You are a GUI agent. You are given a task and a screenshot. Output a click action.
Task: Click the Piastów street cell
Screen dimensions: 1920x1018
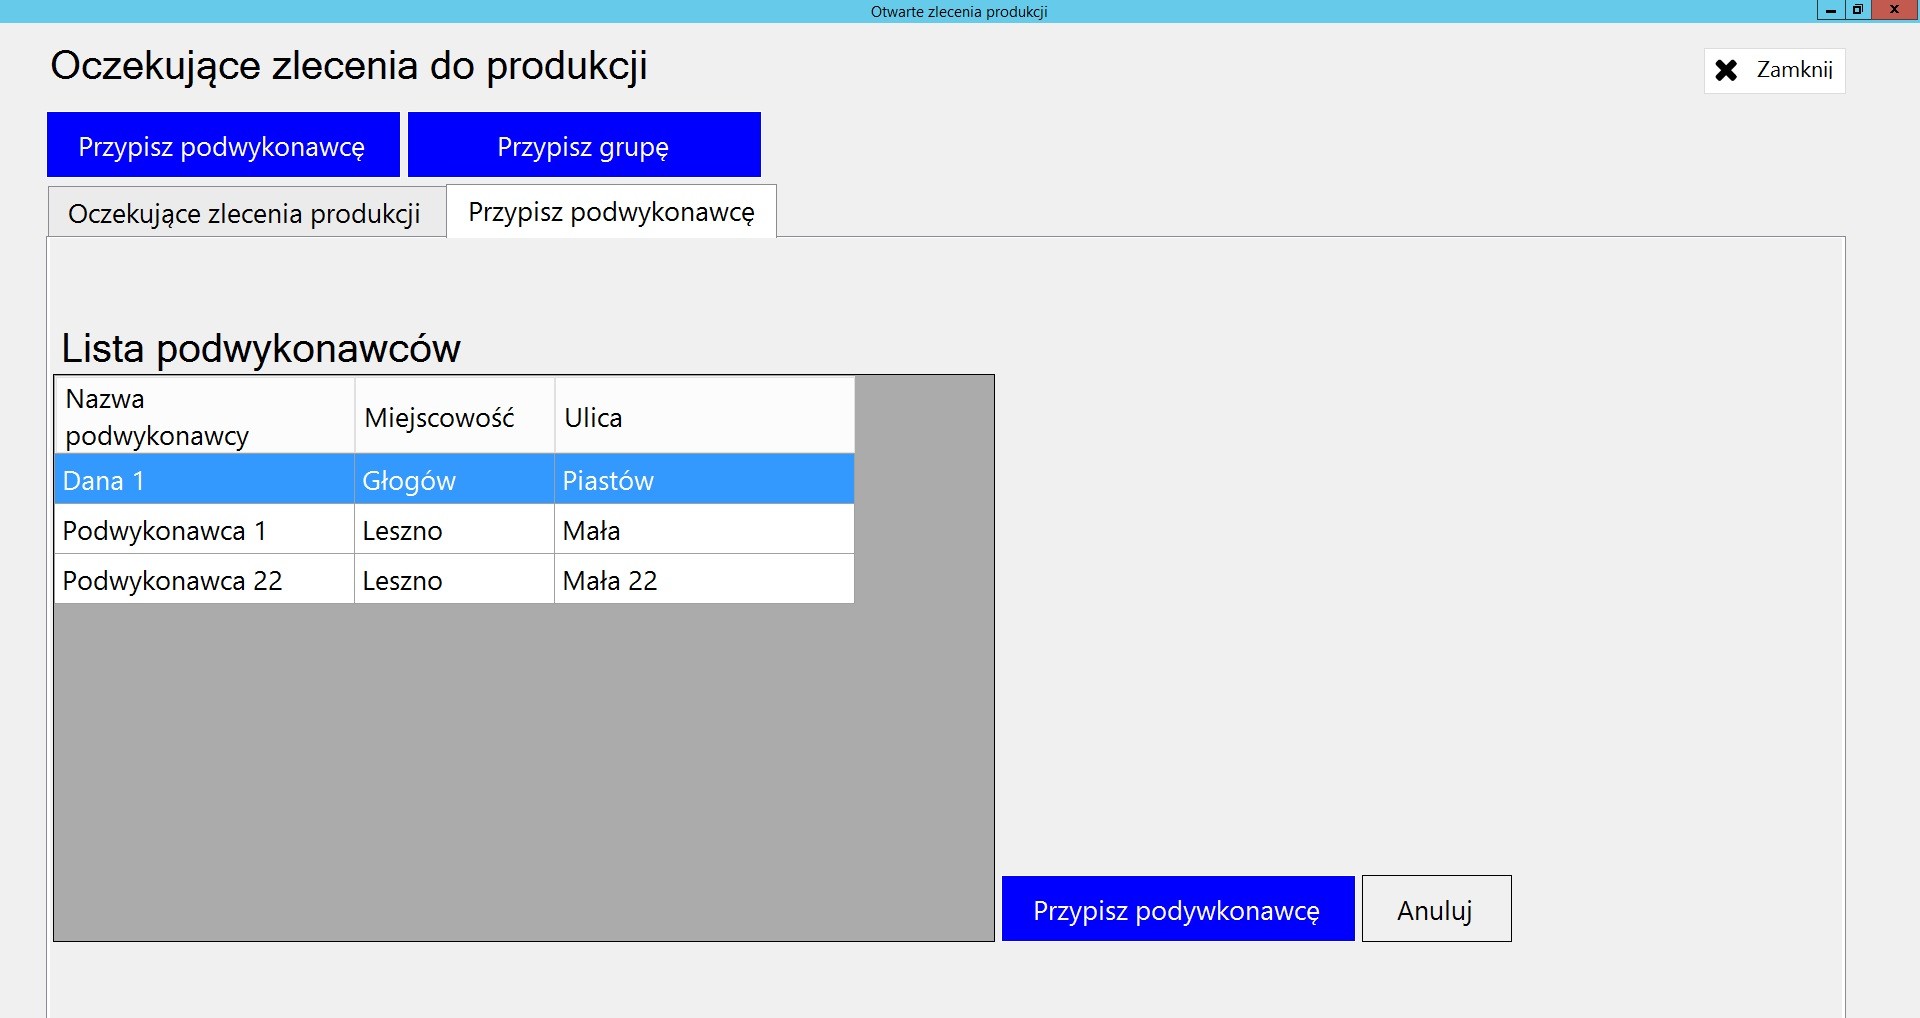705,479
